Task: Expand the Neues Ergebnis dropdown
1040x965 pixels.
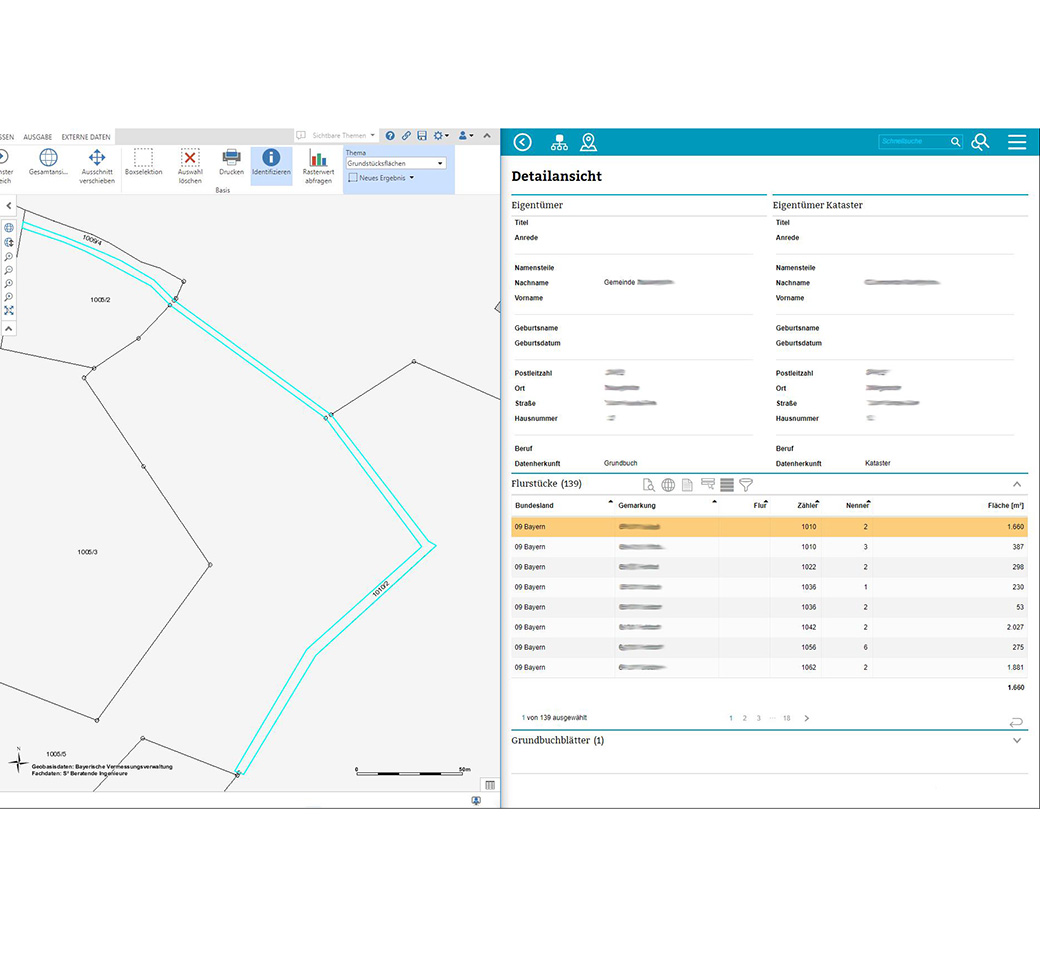Action: (381, 178)
